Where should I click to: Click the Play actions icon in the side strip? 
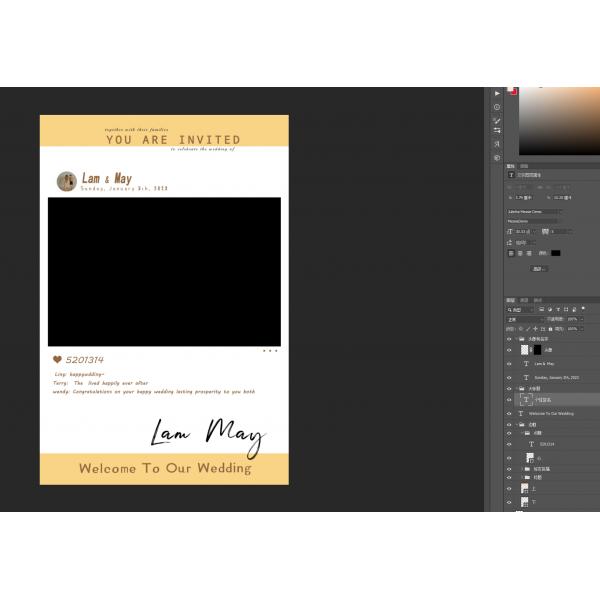(x=497, y=93)
